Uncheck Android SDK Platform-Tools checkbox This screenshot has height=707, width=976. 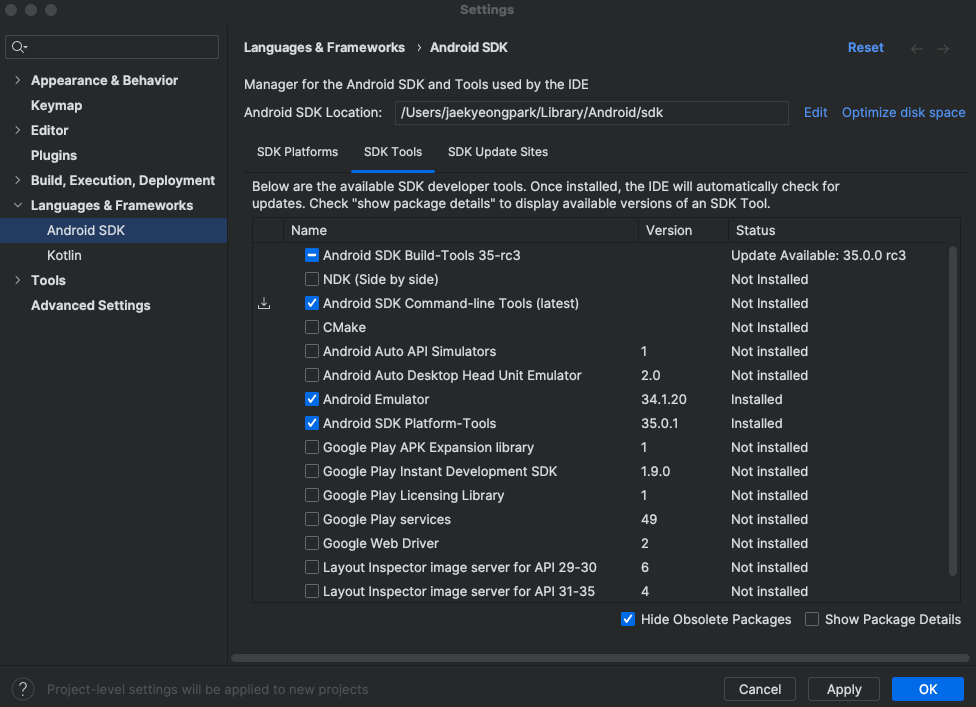tap(312, 423)
